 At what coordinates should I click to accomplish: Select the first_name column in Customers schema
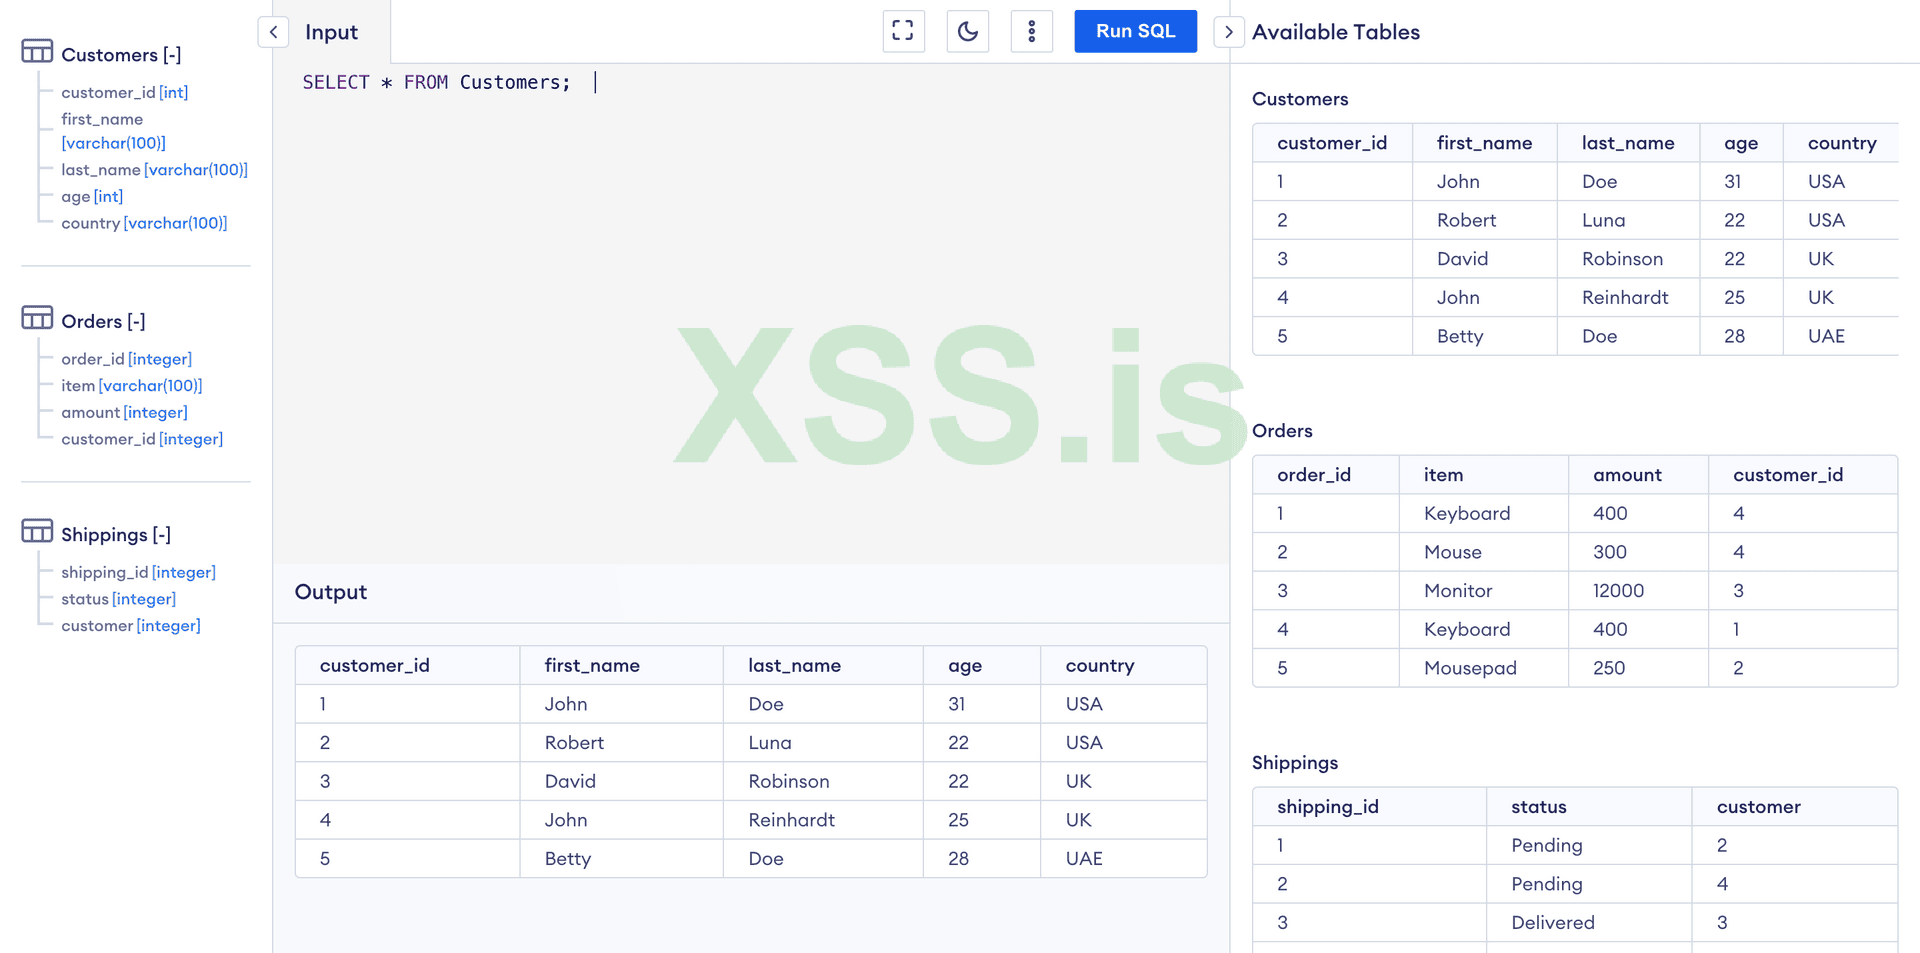(x=102, y=119)
